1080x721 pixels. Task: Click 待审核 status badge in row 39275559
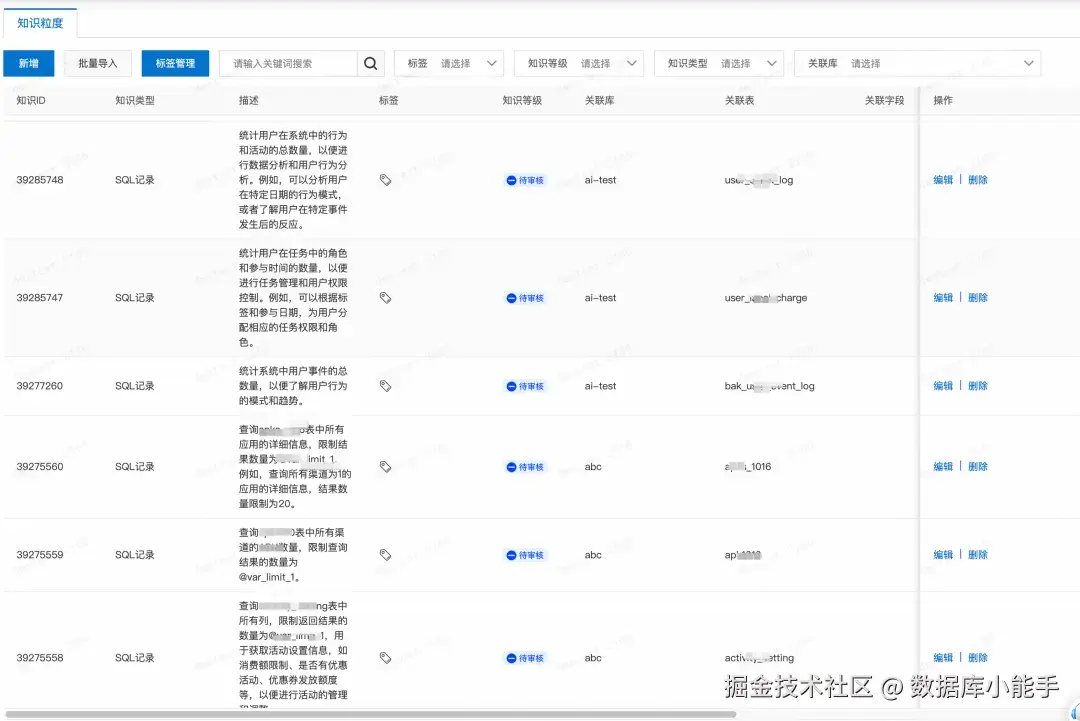(x=525, y=554)
